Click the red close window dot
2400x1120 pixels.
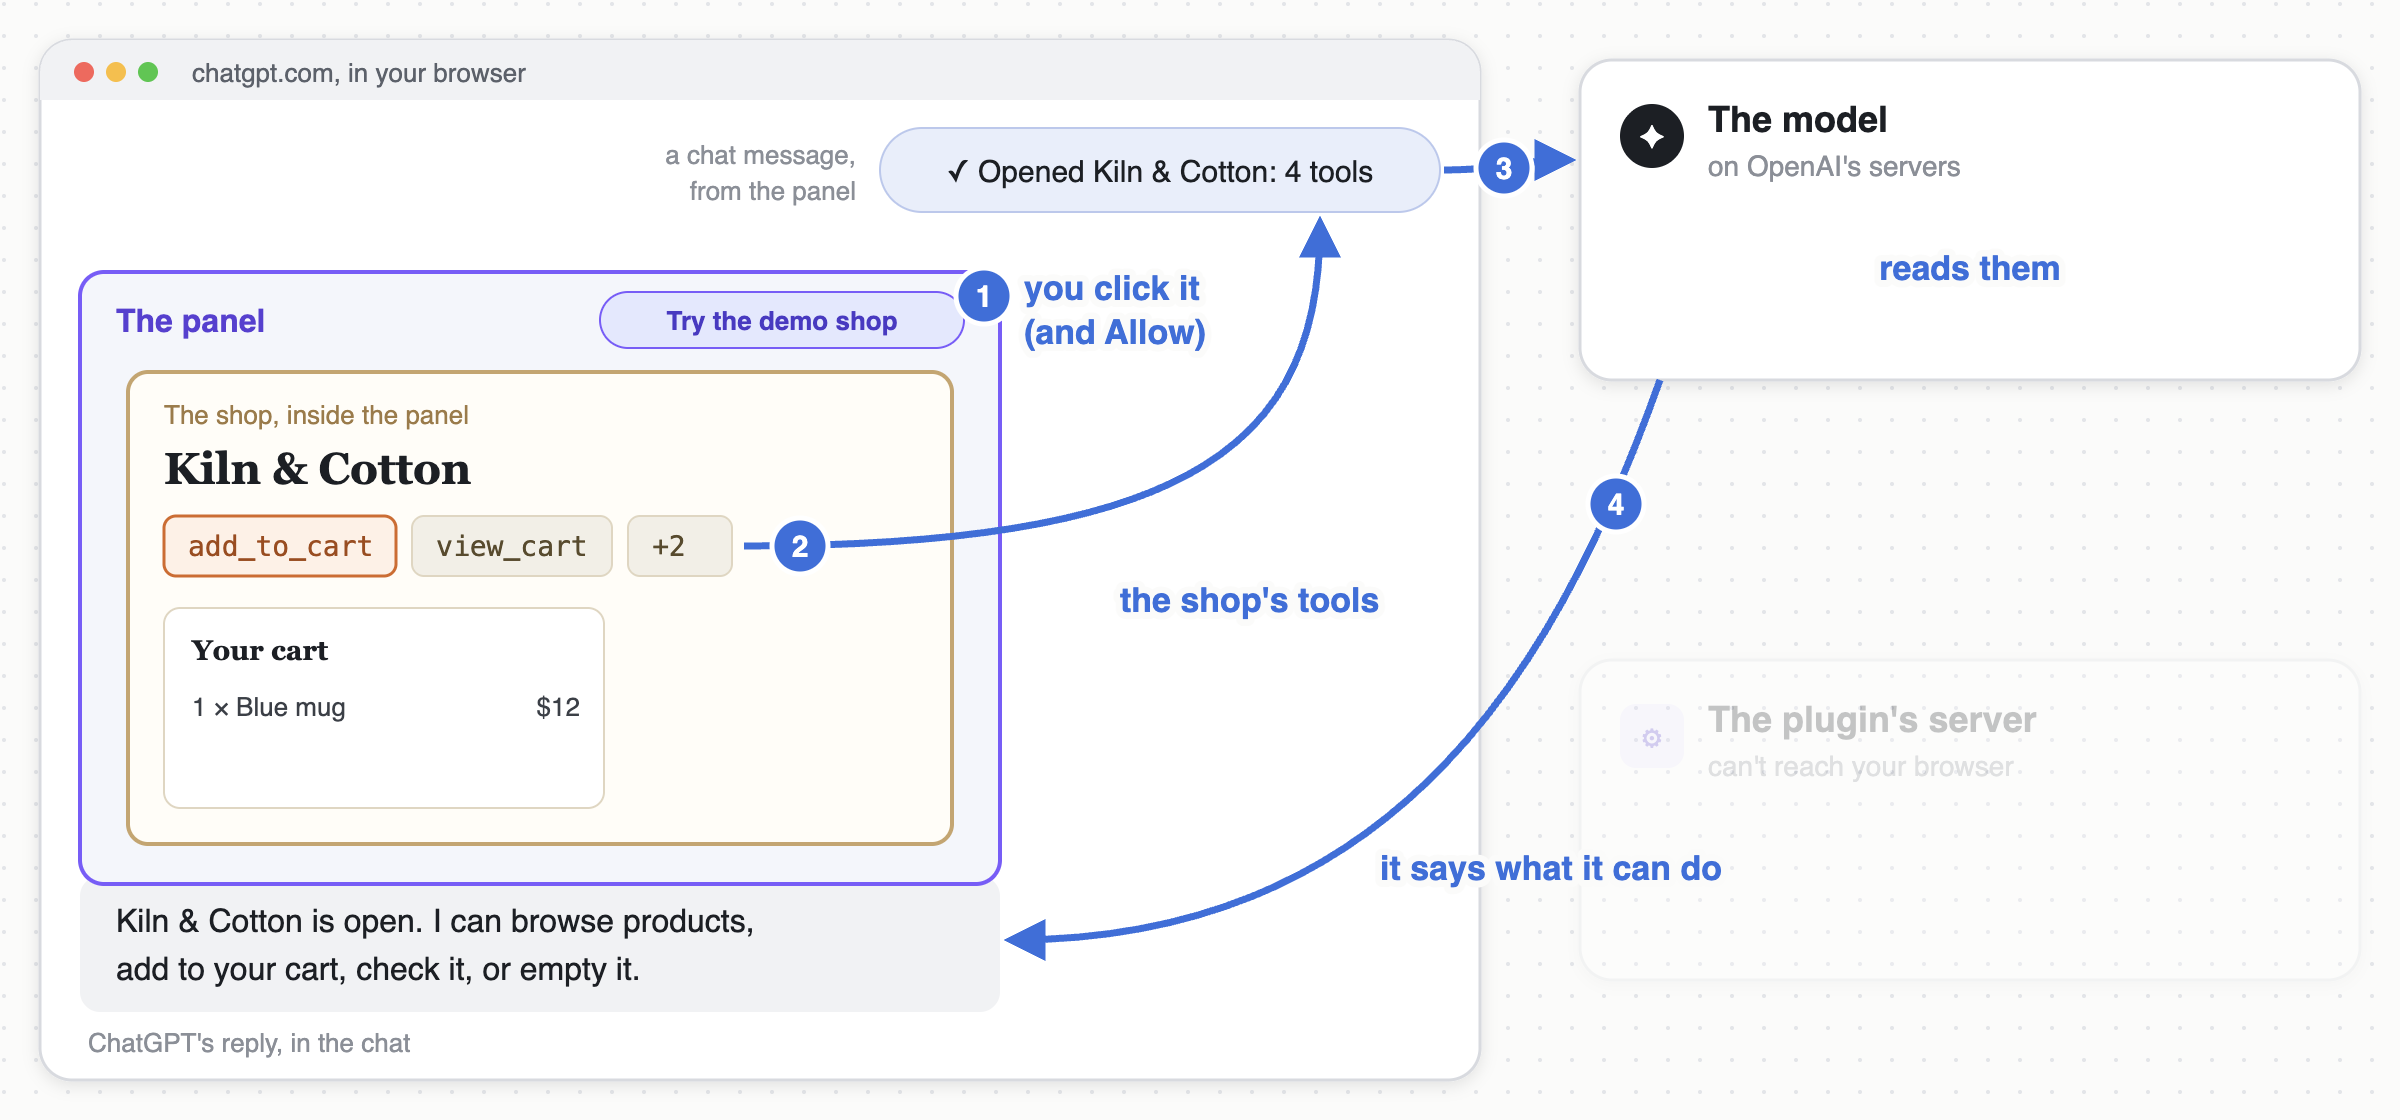[84, 72]
